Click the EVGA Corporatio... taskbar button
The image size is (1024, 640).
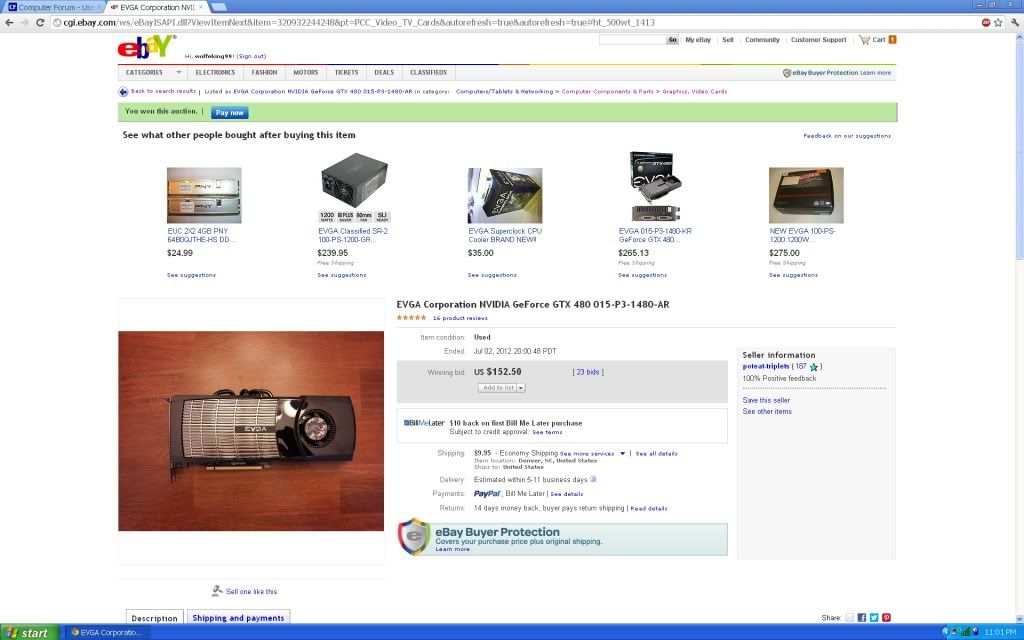click(106, 632)
